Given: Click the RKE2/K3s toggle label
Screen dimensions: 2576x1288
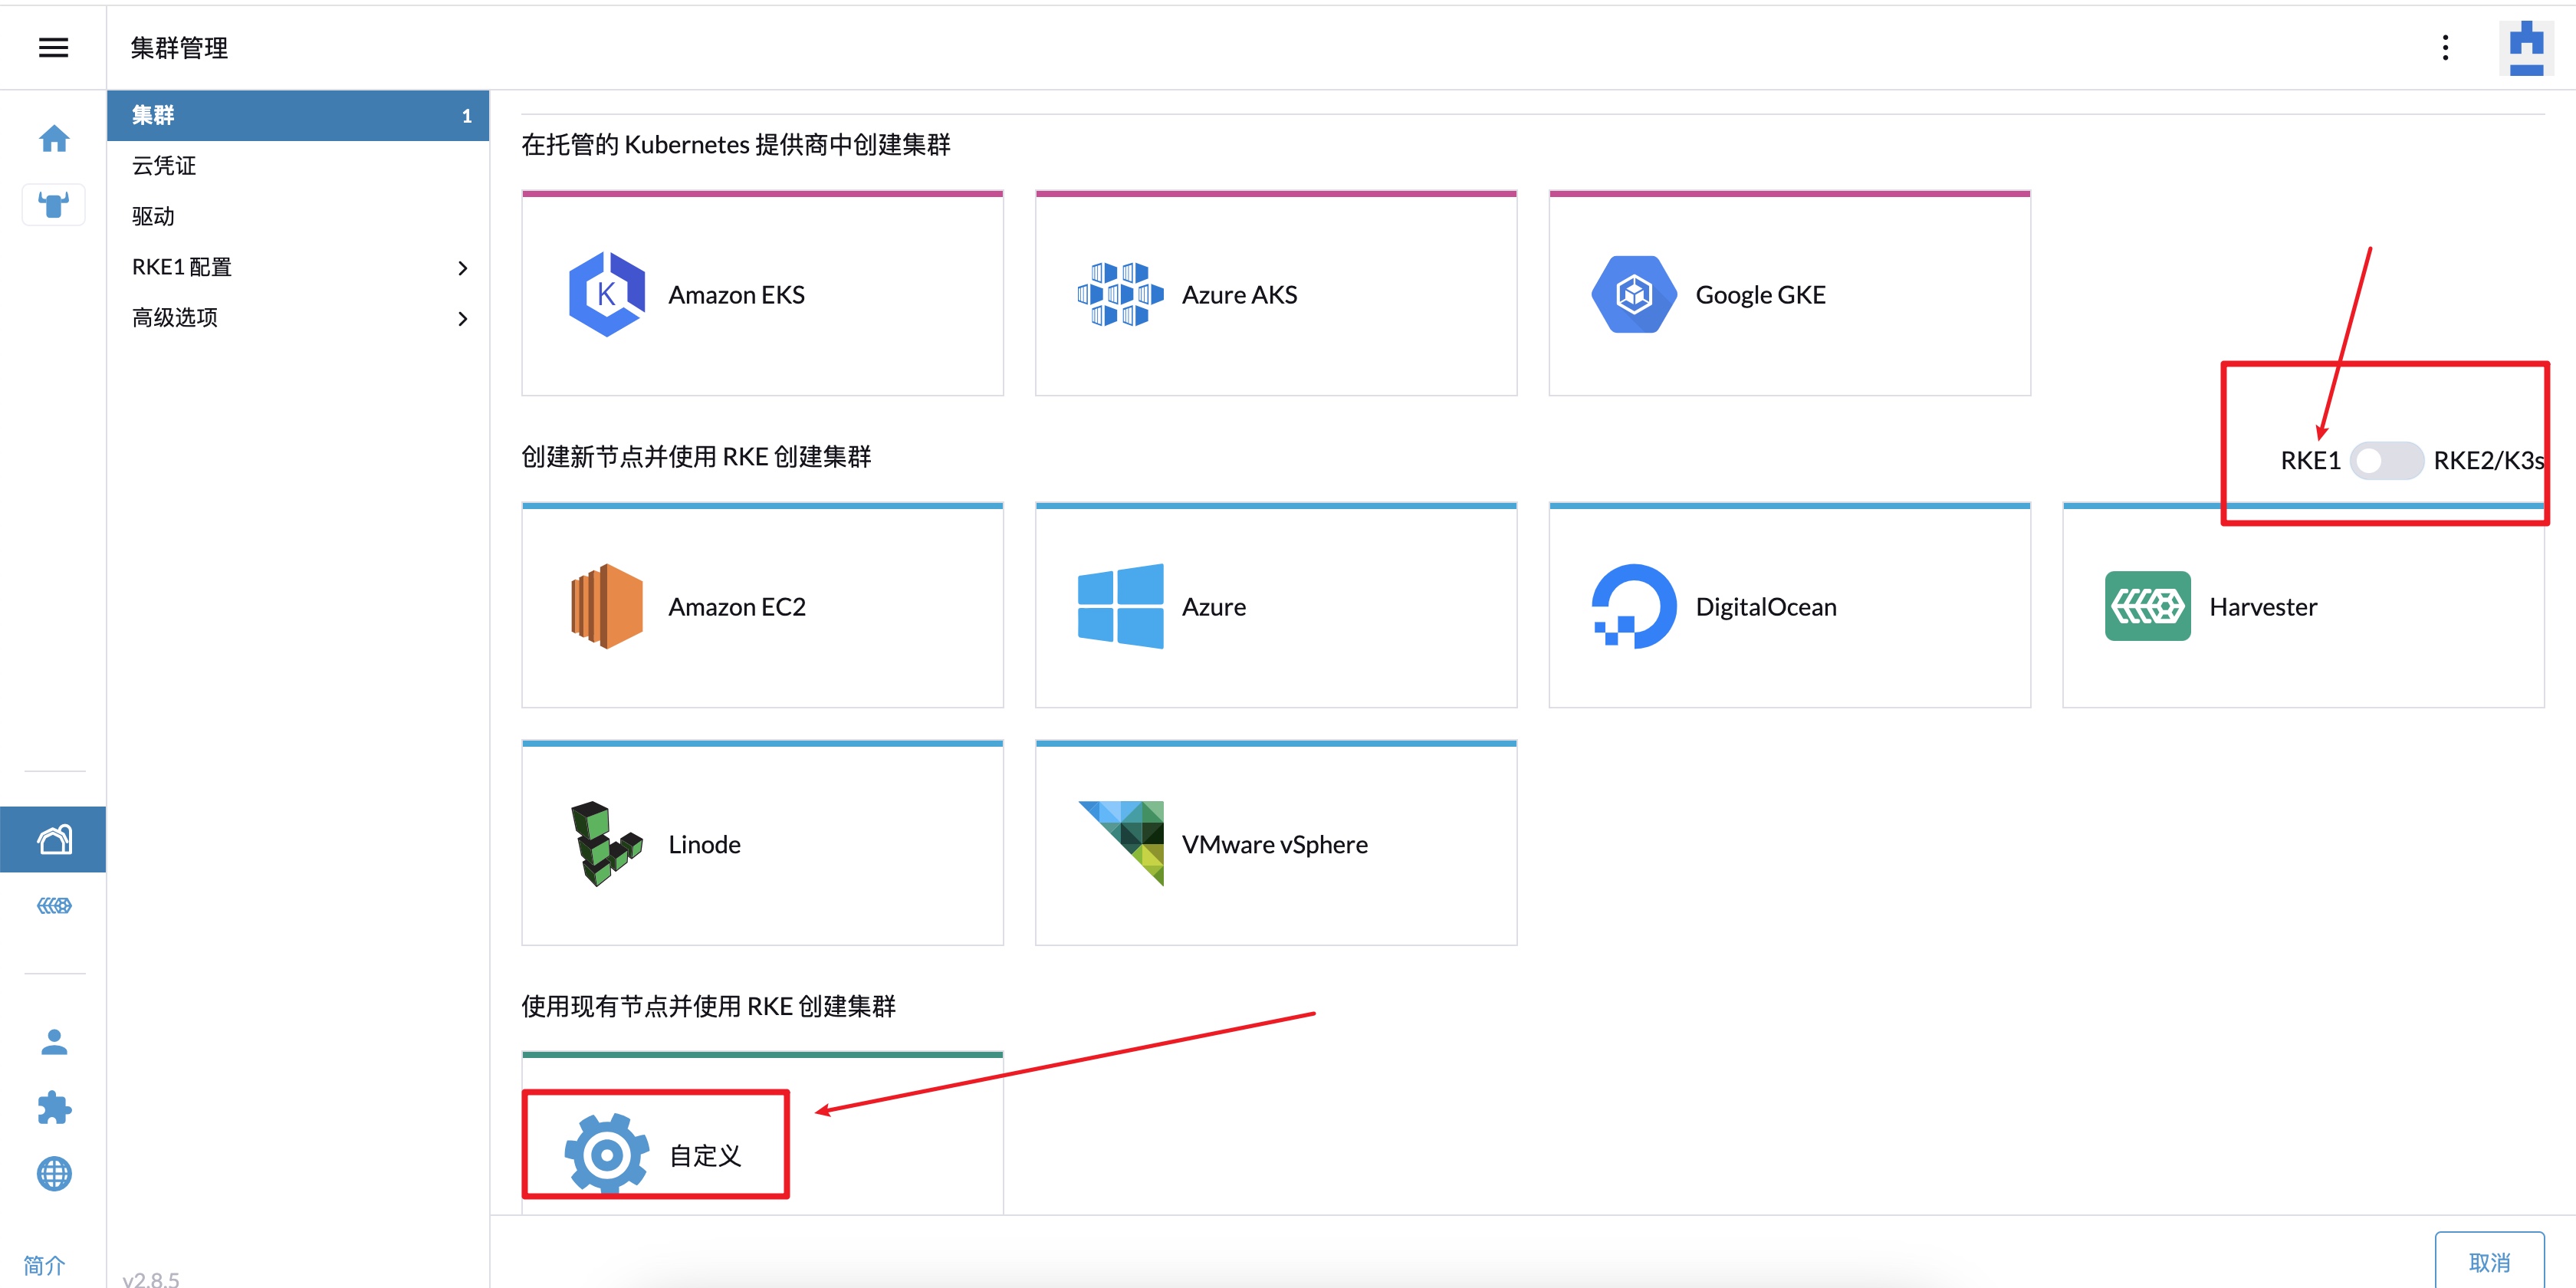Looking at the screenshot, I should pyautogui.click(x=2488, y=460).
